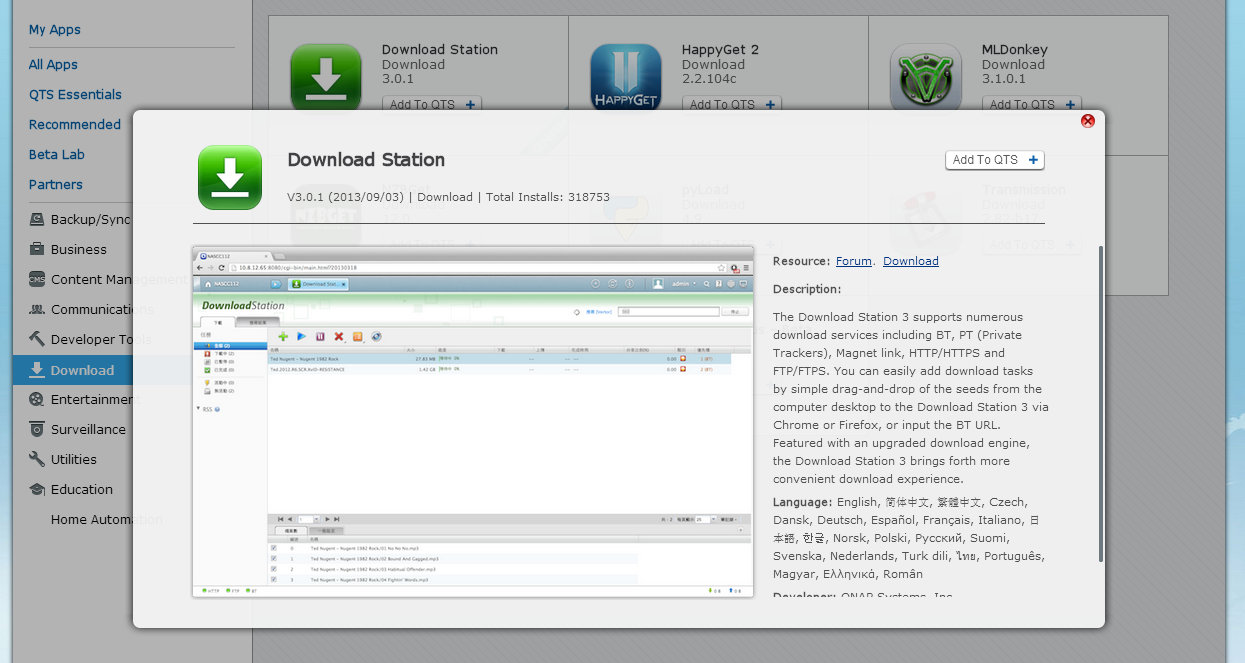Click the "Language:" label
The height and width of the screenshot is (663, 1245).
(803, 502)
